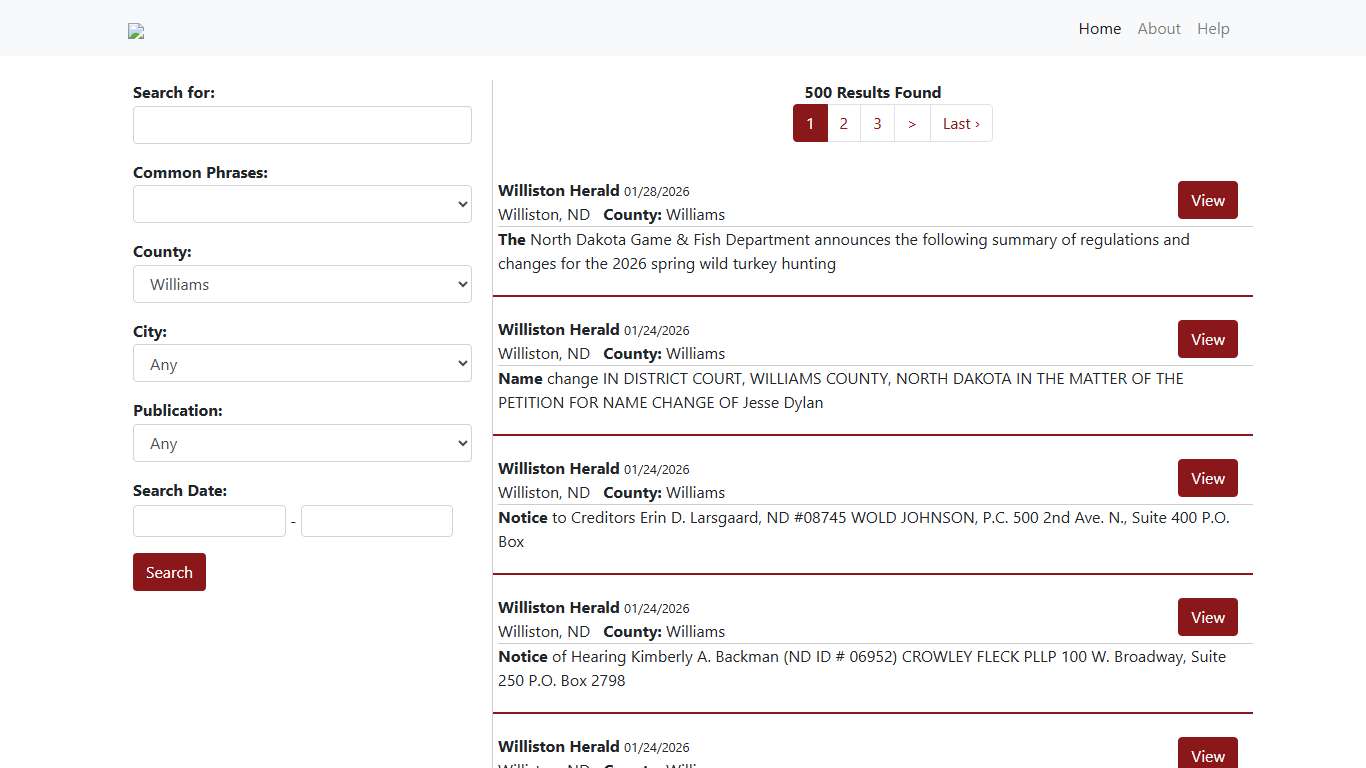Open the County dropdown showing Williams
The width and height of the screenshot is (1366, 768).
(x=302, y=284)
